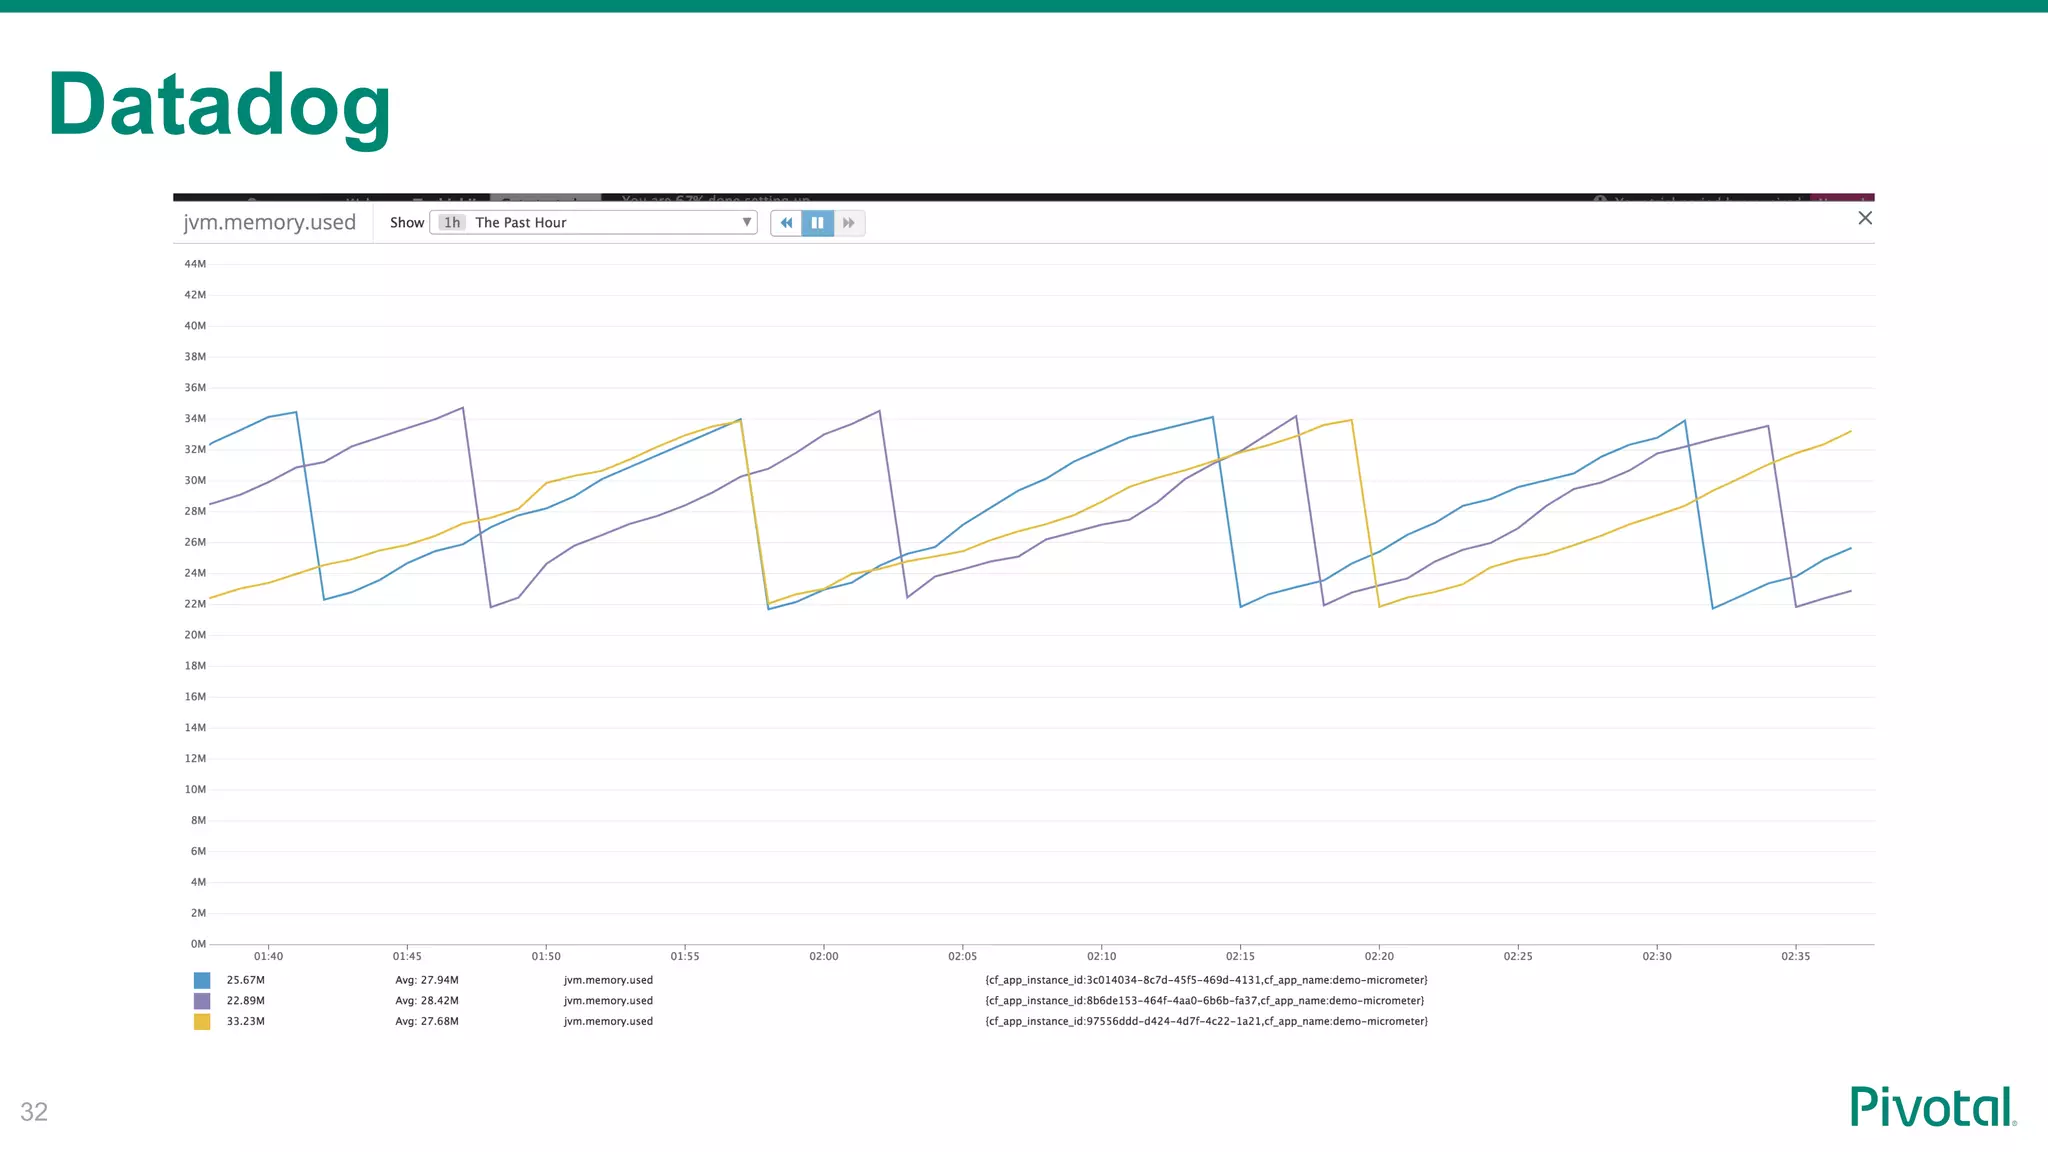Close the jvm.memory.used graph panel
The width and height of the screenshot is (2048, 1152).
coord(1865,218)
